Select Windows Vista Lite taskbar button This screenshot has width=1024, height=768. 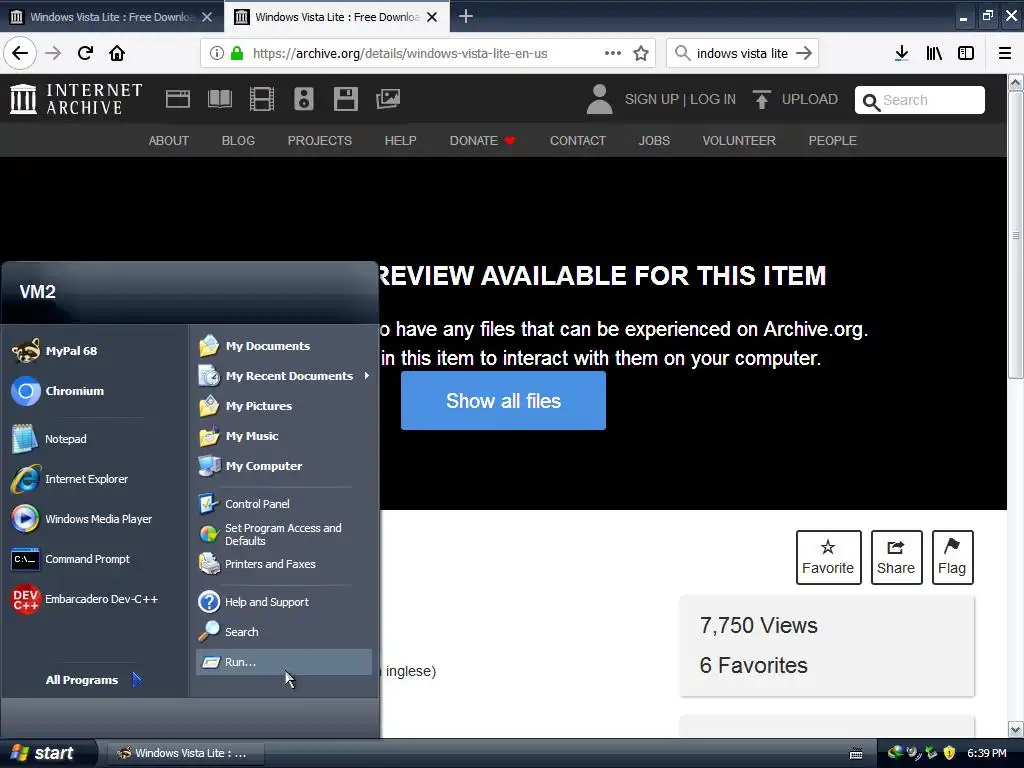coord(185,753)
